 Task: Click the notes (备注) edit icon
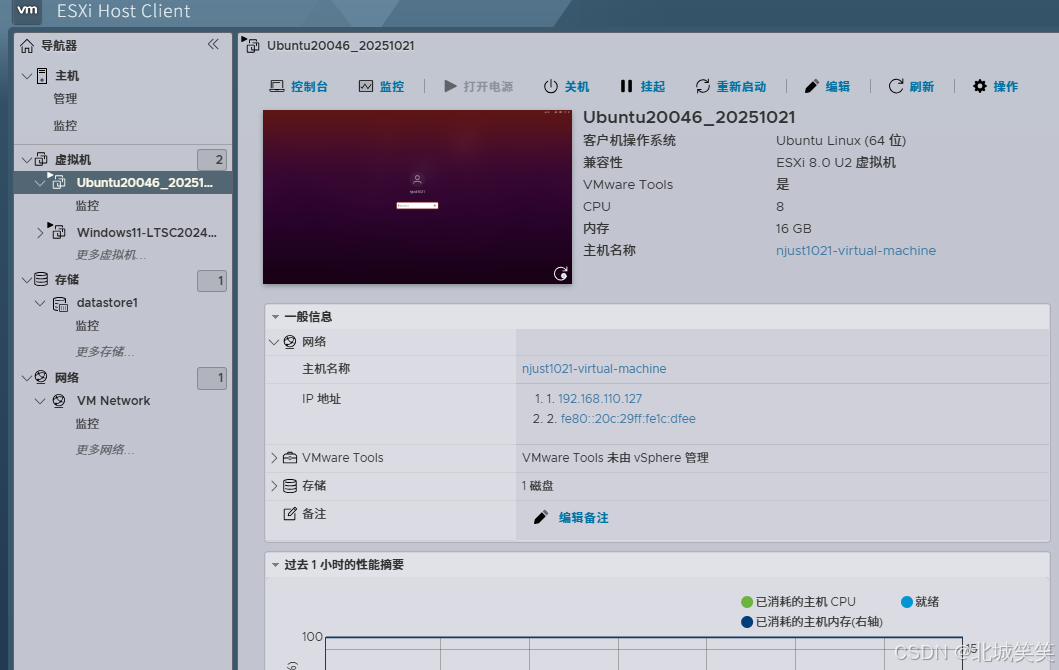pos(290,514)
